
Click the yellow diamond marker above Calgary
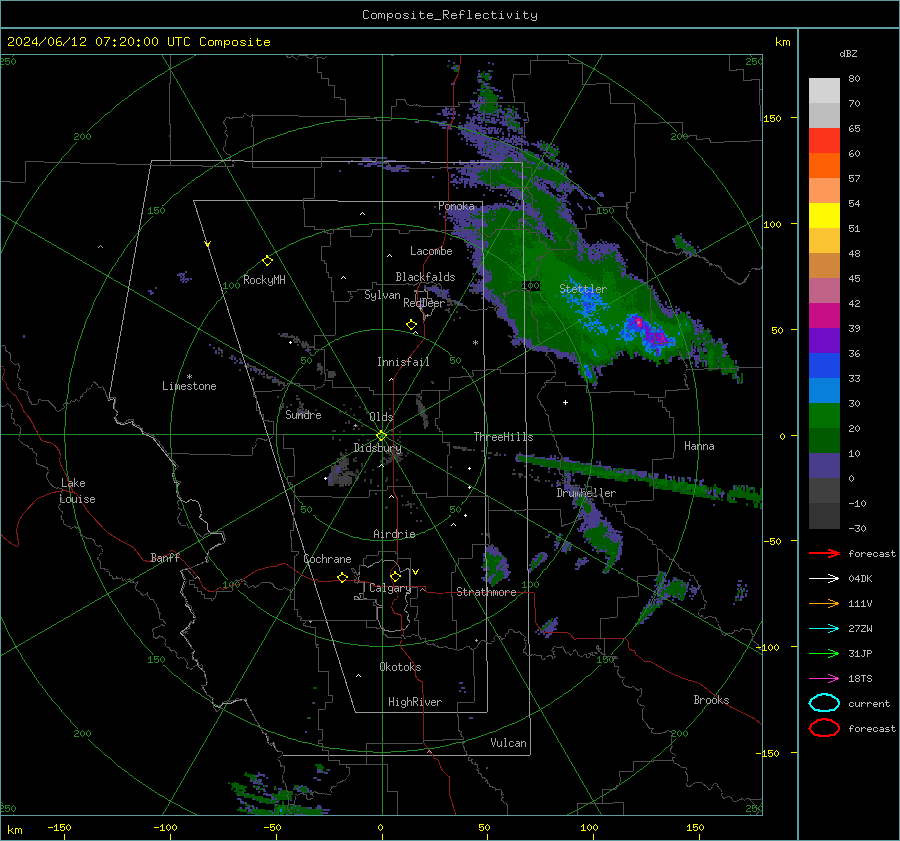pyautogui.click(x=395, y=576)
